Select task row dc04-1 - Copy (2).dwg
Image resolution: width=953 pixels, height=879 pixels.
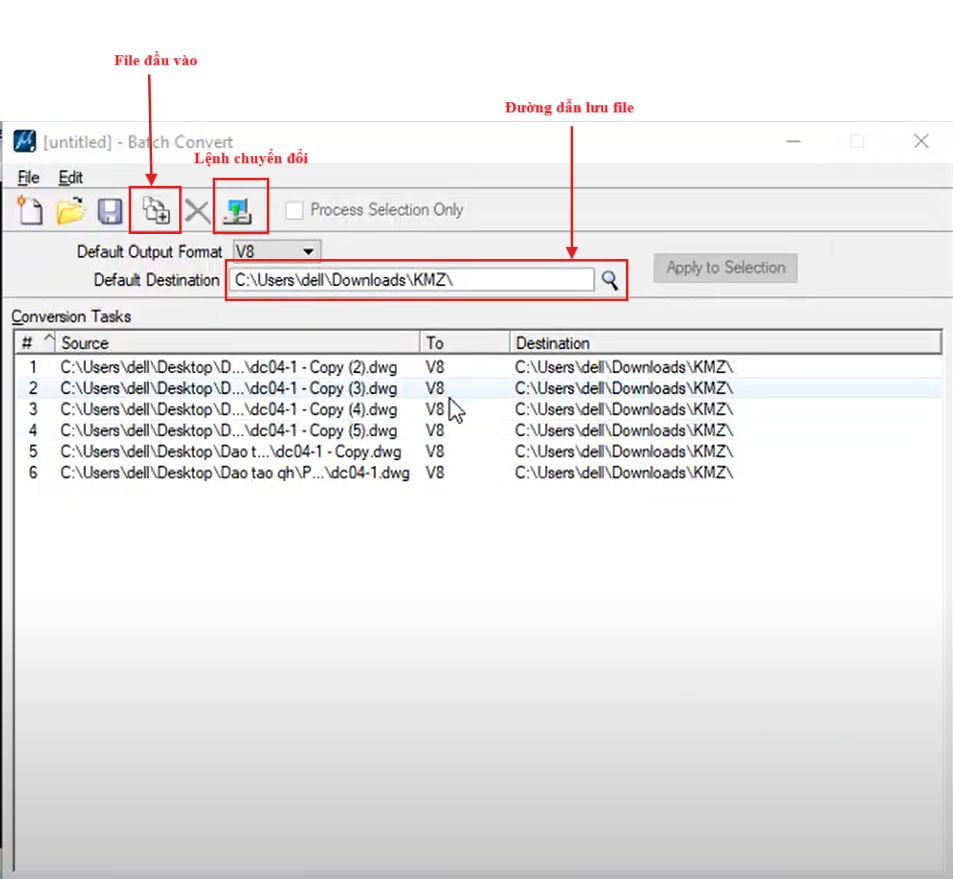click(228, 367)
